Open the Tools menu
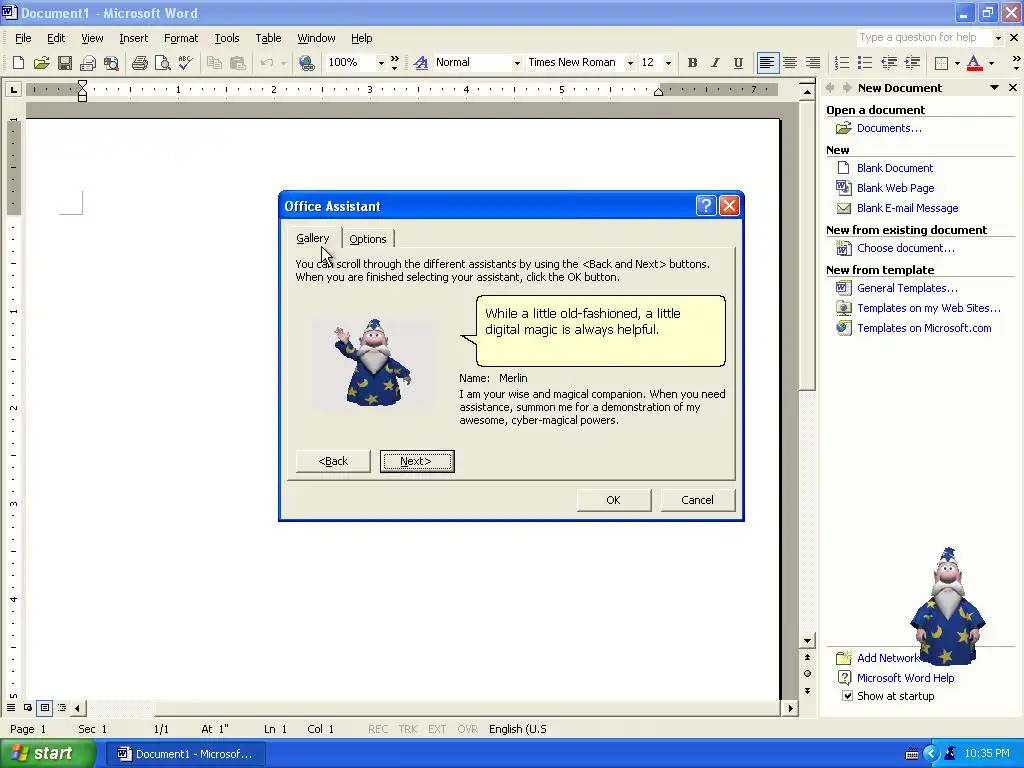 (x=227, y=38)
